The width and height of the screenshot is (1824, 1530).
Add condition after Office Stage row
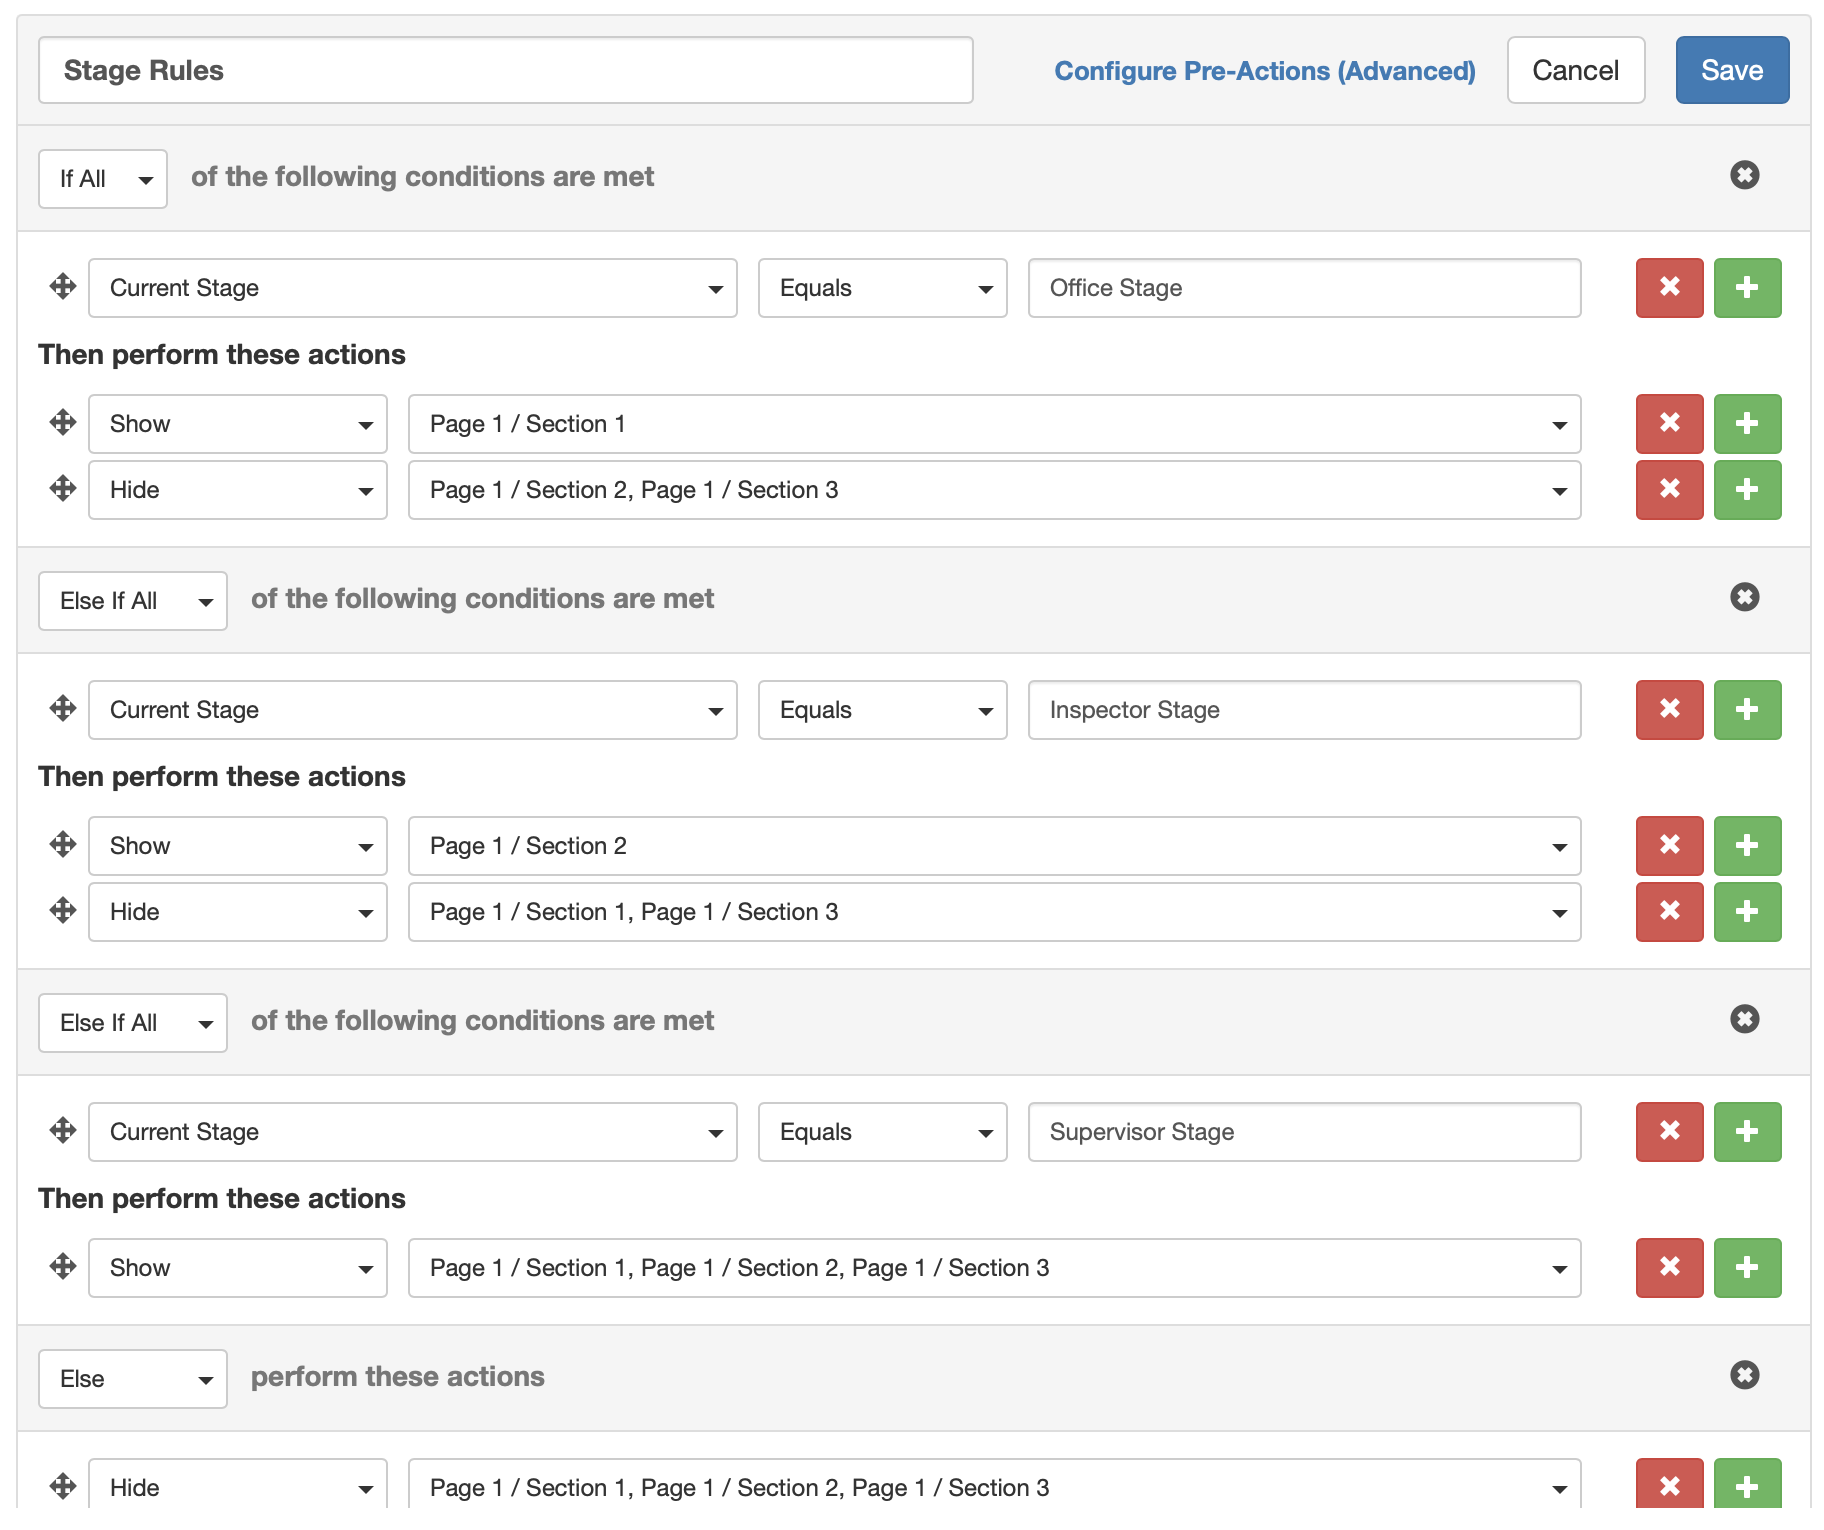click(x=1747, y=288)
